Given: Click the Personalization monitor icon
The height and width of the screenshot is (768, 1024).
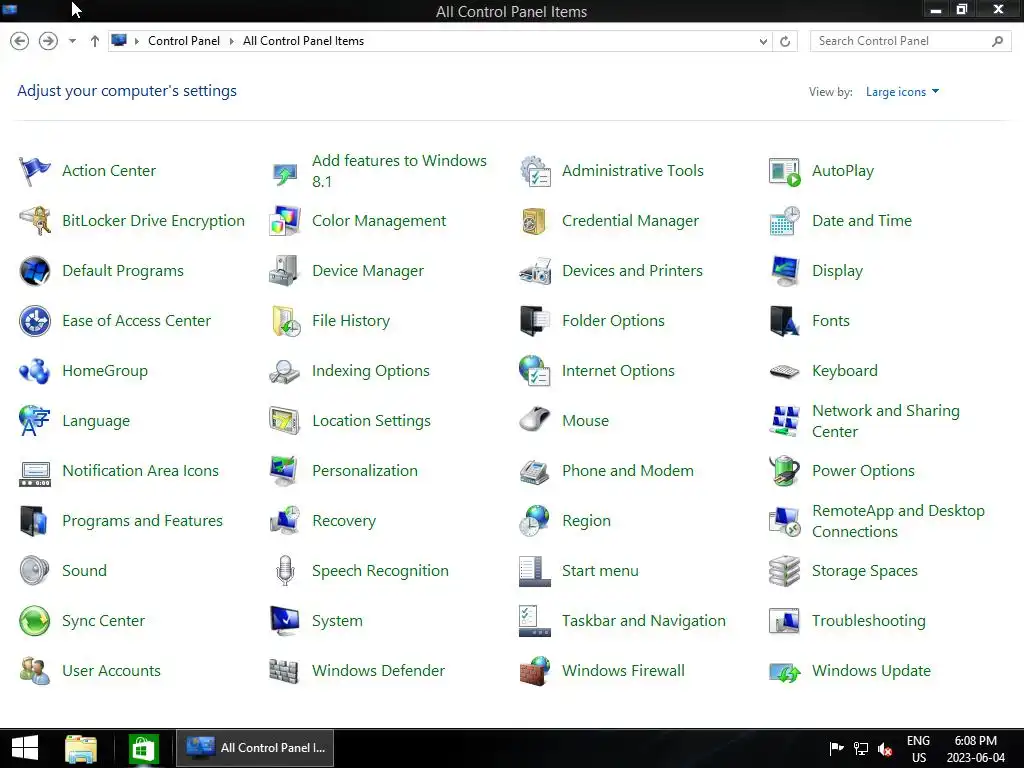Looking at the screenshot, I should tap(285, 471).
